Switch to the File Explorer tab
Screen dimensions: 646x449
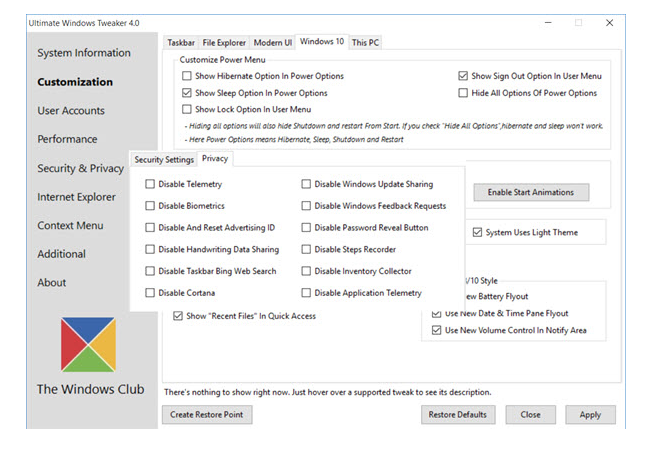tap(224, 42)
